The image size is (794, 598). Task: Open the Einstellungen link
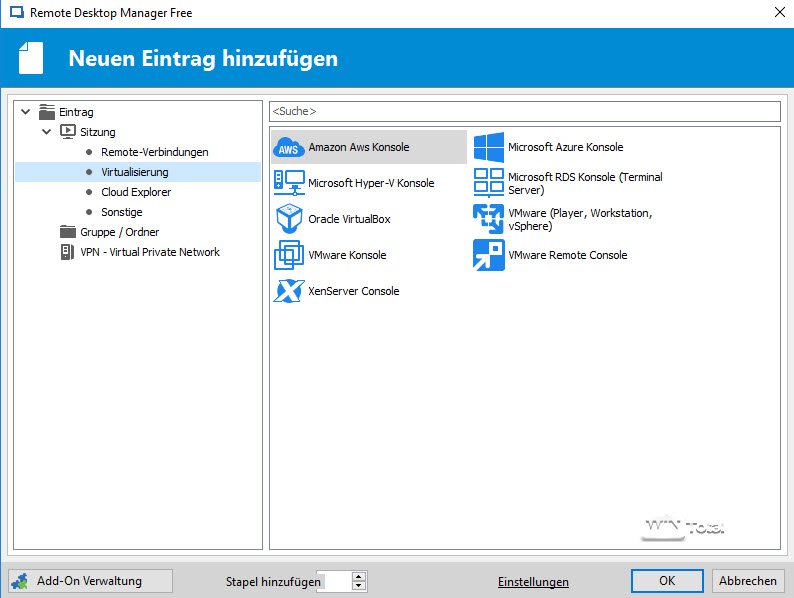pyautogui.click(x=533, y=582)
